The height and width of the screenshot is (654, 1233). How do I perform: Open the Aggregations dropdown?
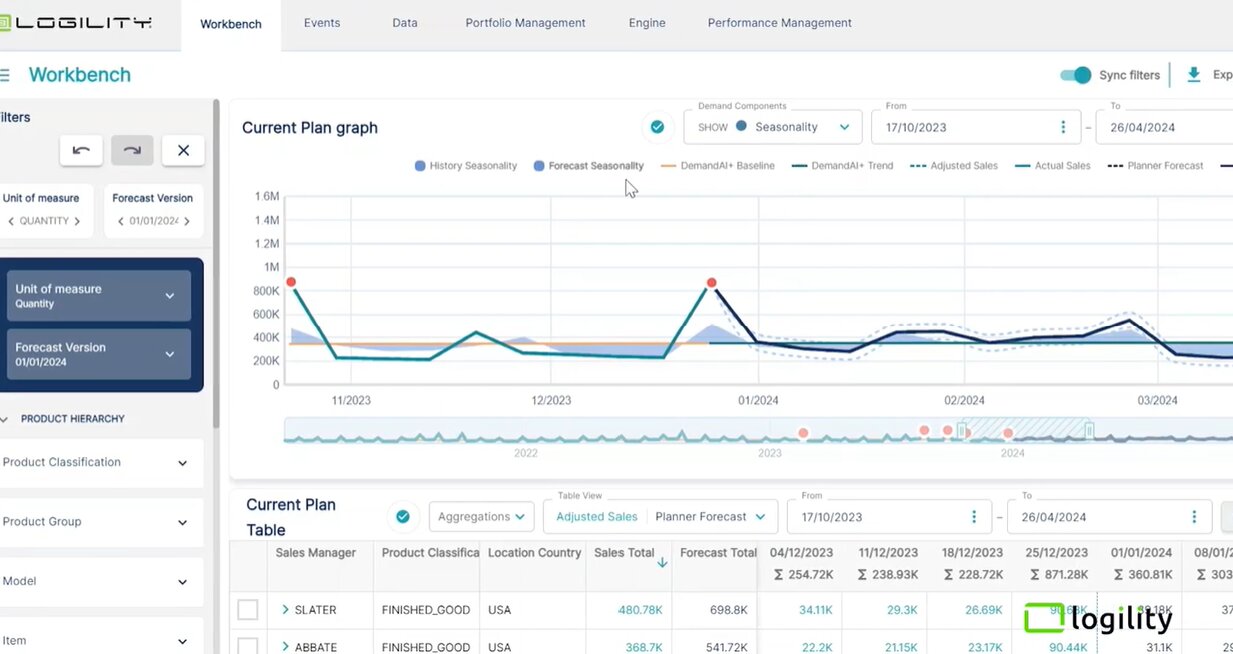pyautogui.click(x=481, y=517)
